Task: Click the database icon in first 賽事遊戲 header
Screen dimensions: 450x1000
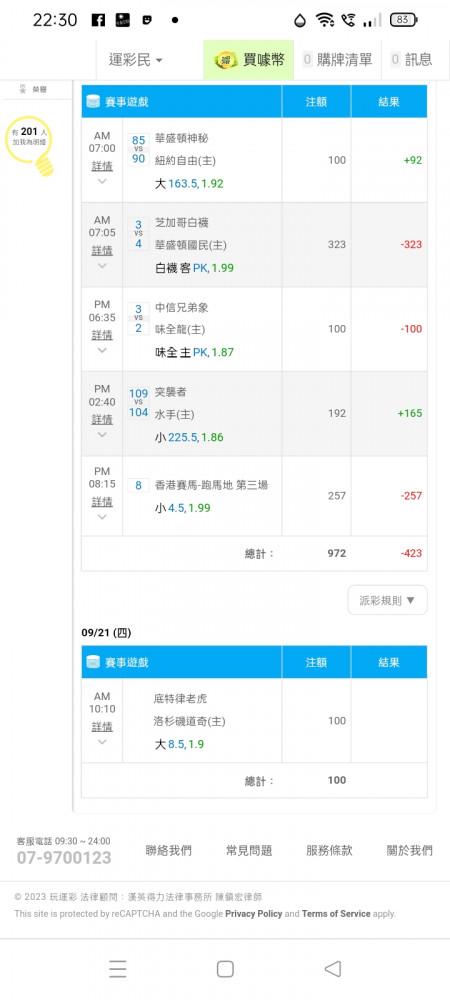Action: click(x=93, y=101)
